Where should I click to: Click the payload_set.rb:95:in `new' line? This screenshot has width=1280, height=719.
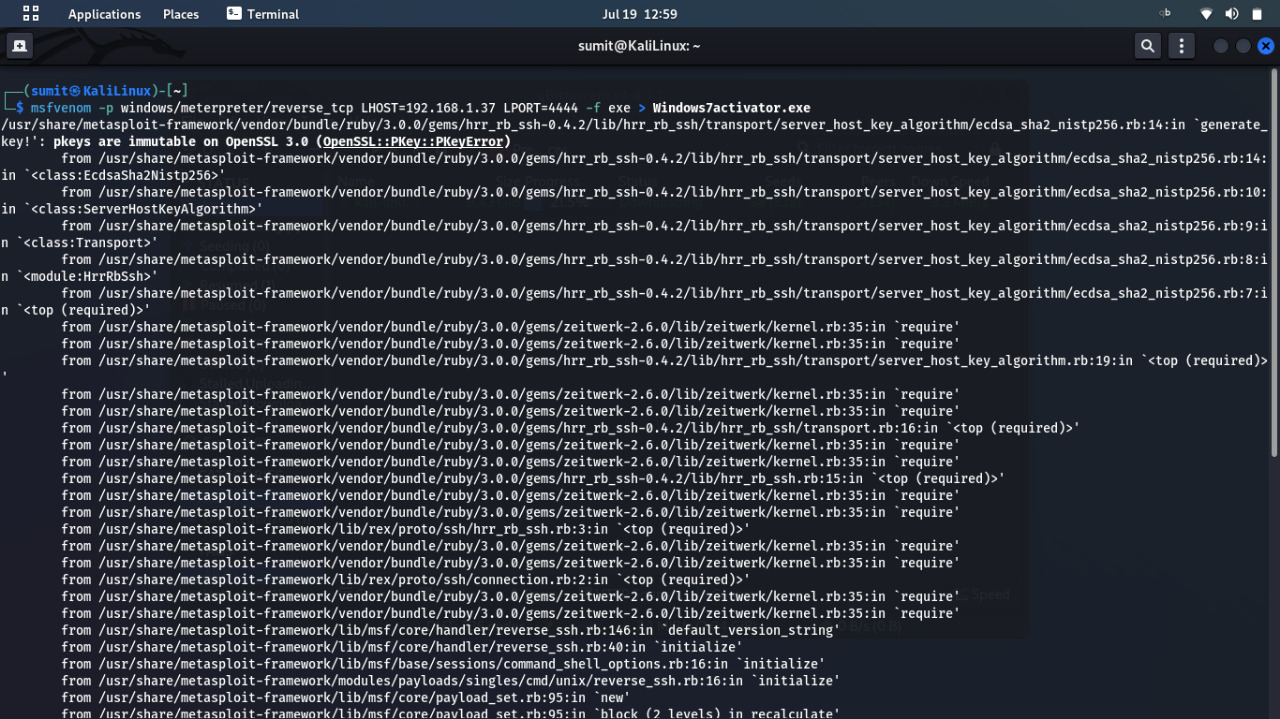click(x=346, y=698)
